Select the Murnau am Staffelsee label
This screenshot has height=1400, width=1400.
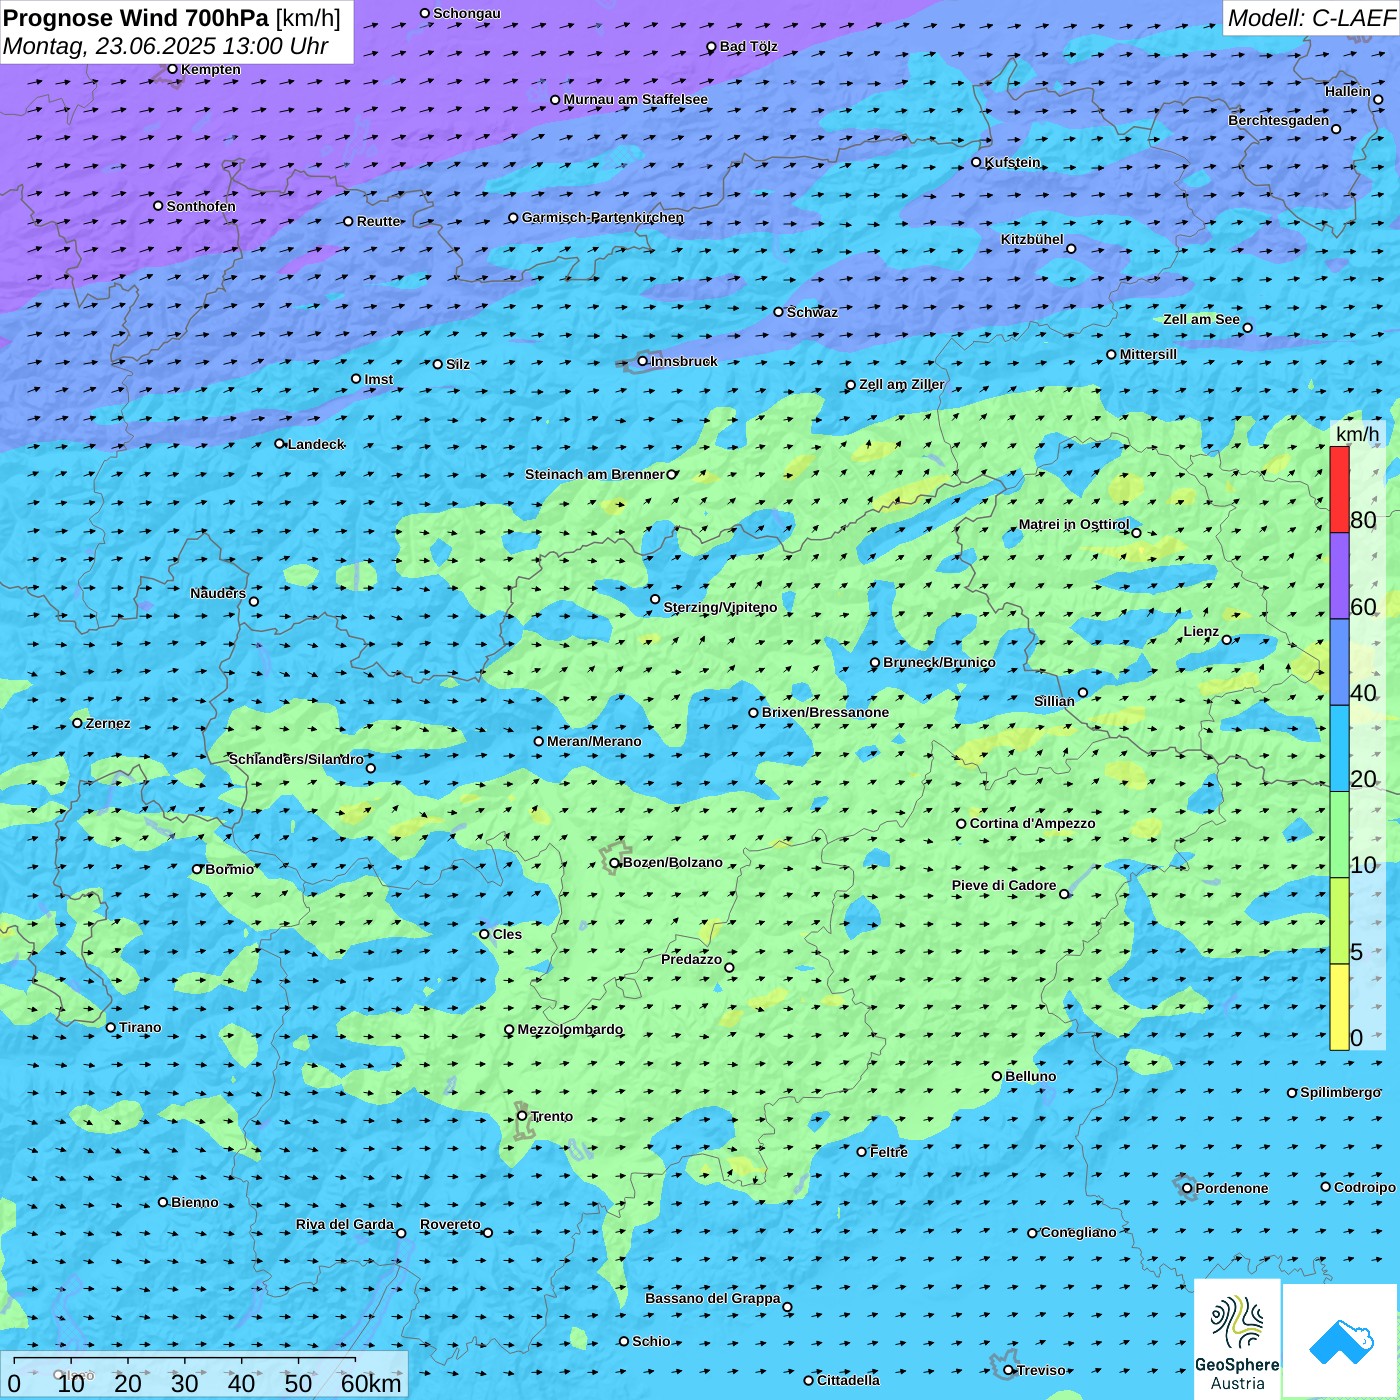(635, 99)
